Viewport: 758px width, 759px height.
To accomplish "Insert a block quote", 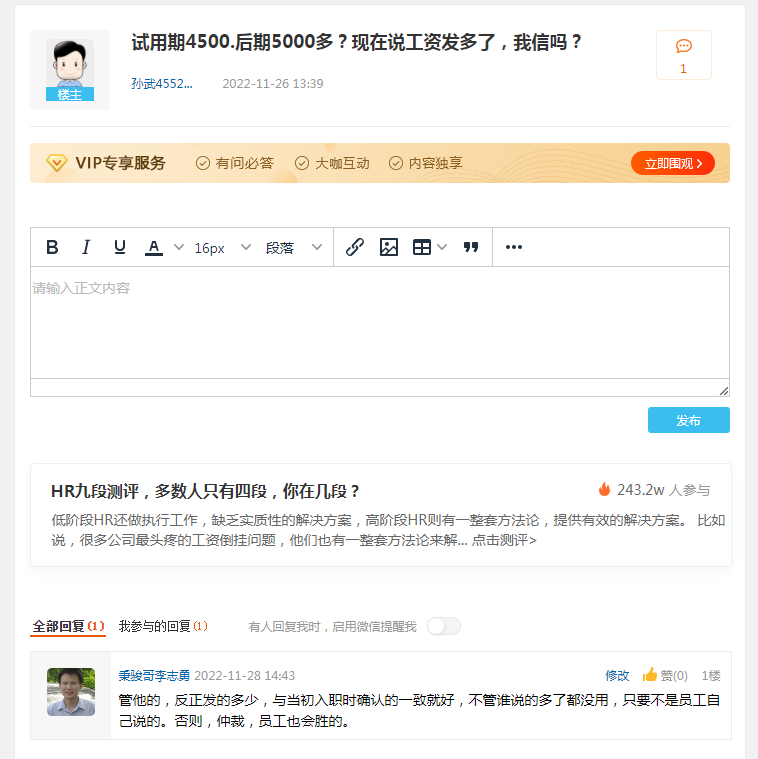I will pos(471,248).
